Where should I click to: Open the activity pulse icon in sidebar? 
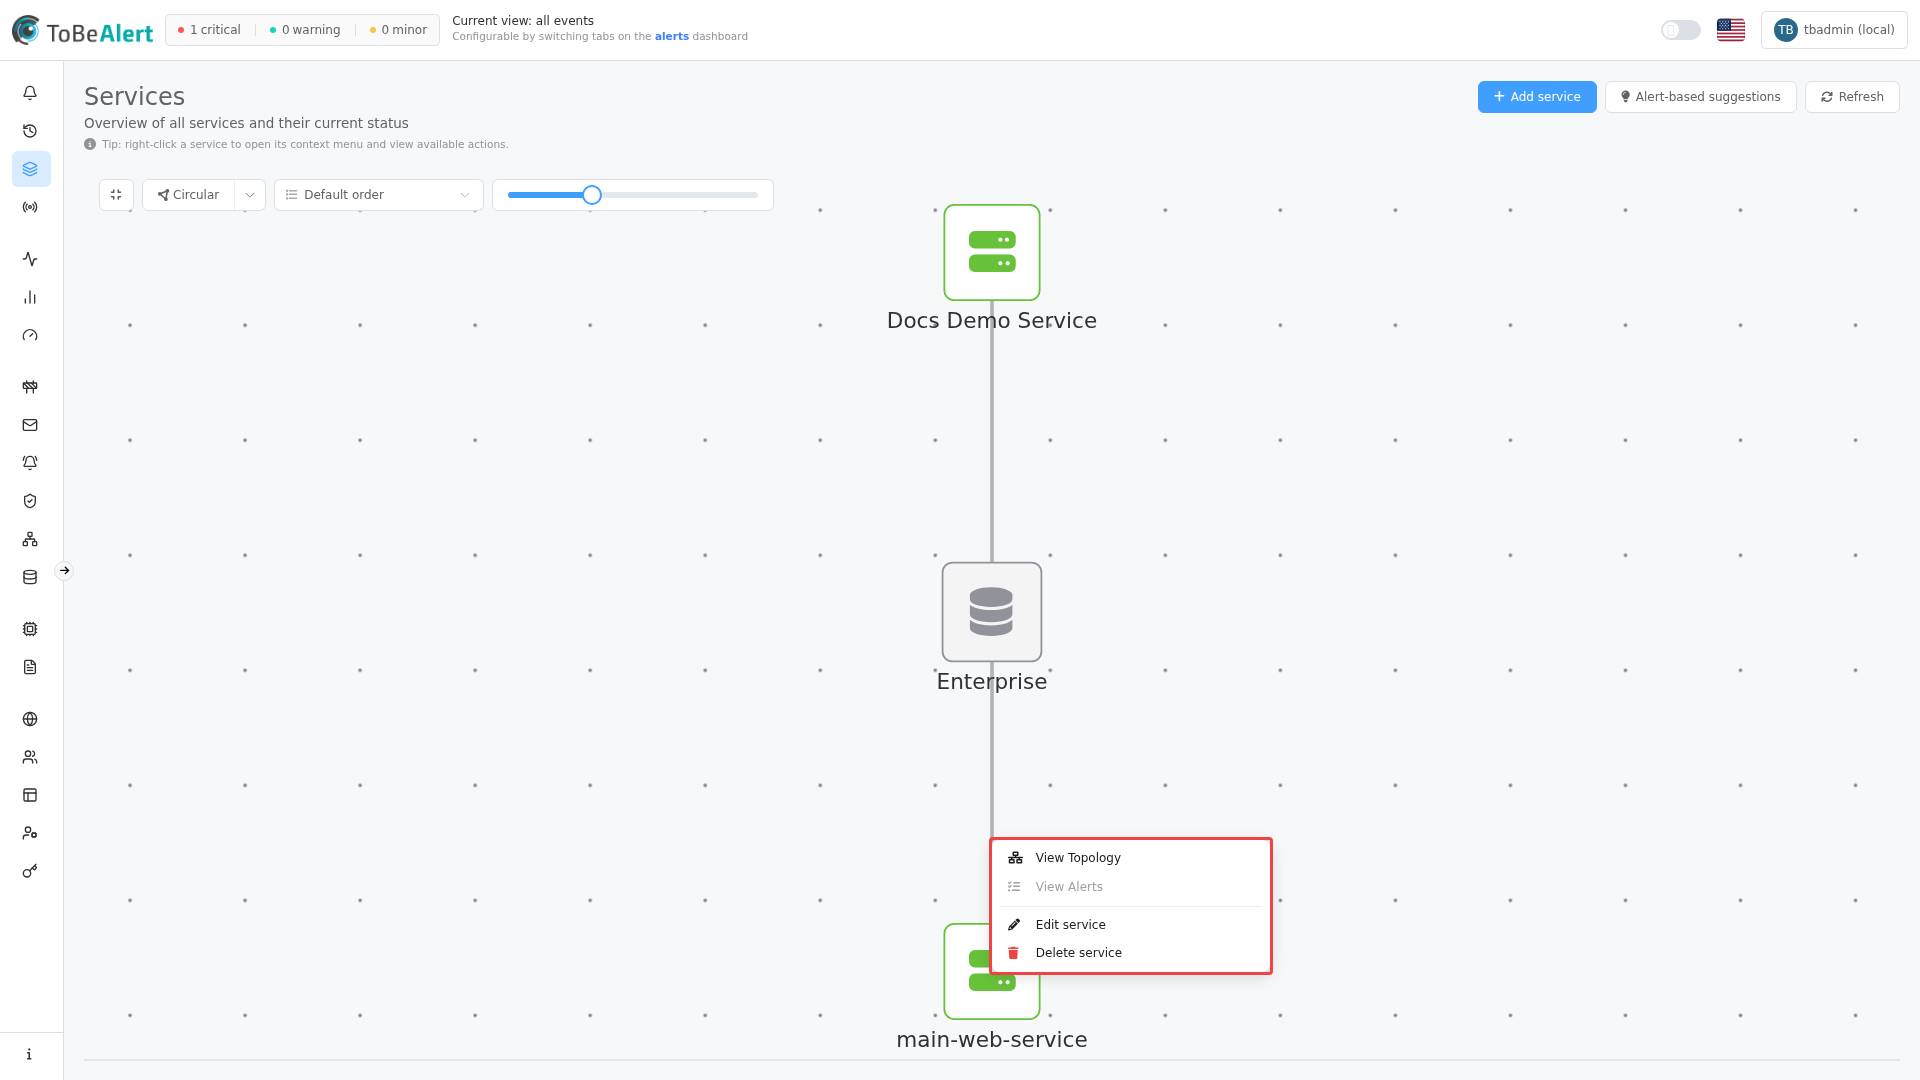[x=30, y=259]
